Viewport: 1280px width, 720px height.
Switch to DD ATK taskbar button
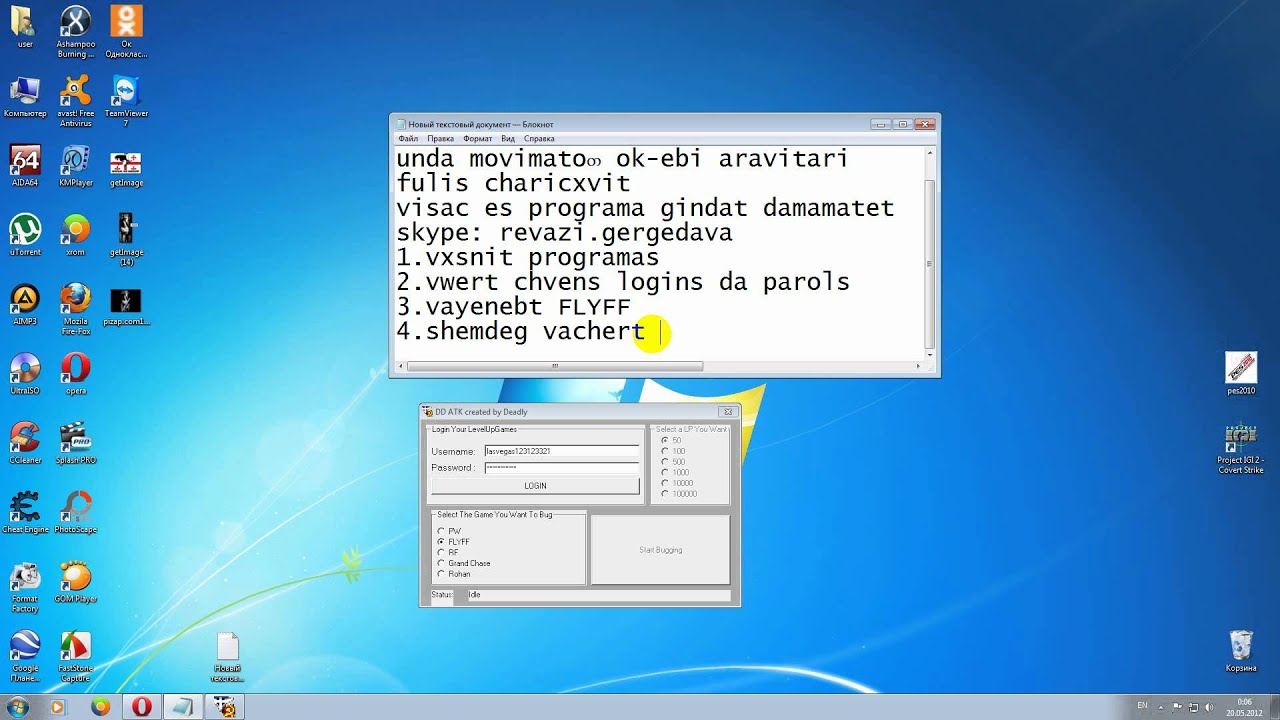click(225, 707)
